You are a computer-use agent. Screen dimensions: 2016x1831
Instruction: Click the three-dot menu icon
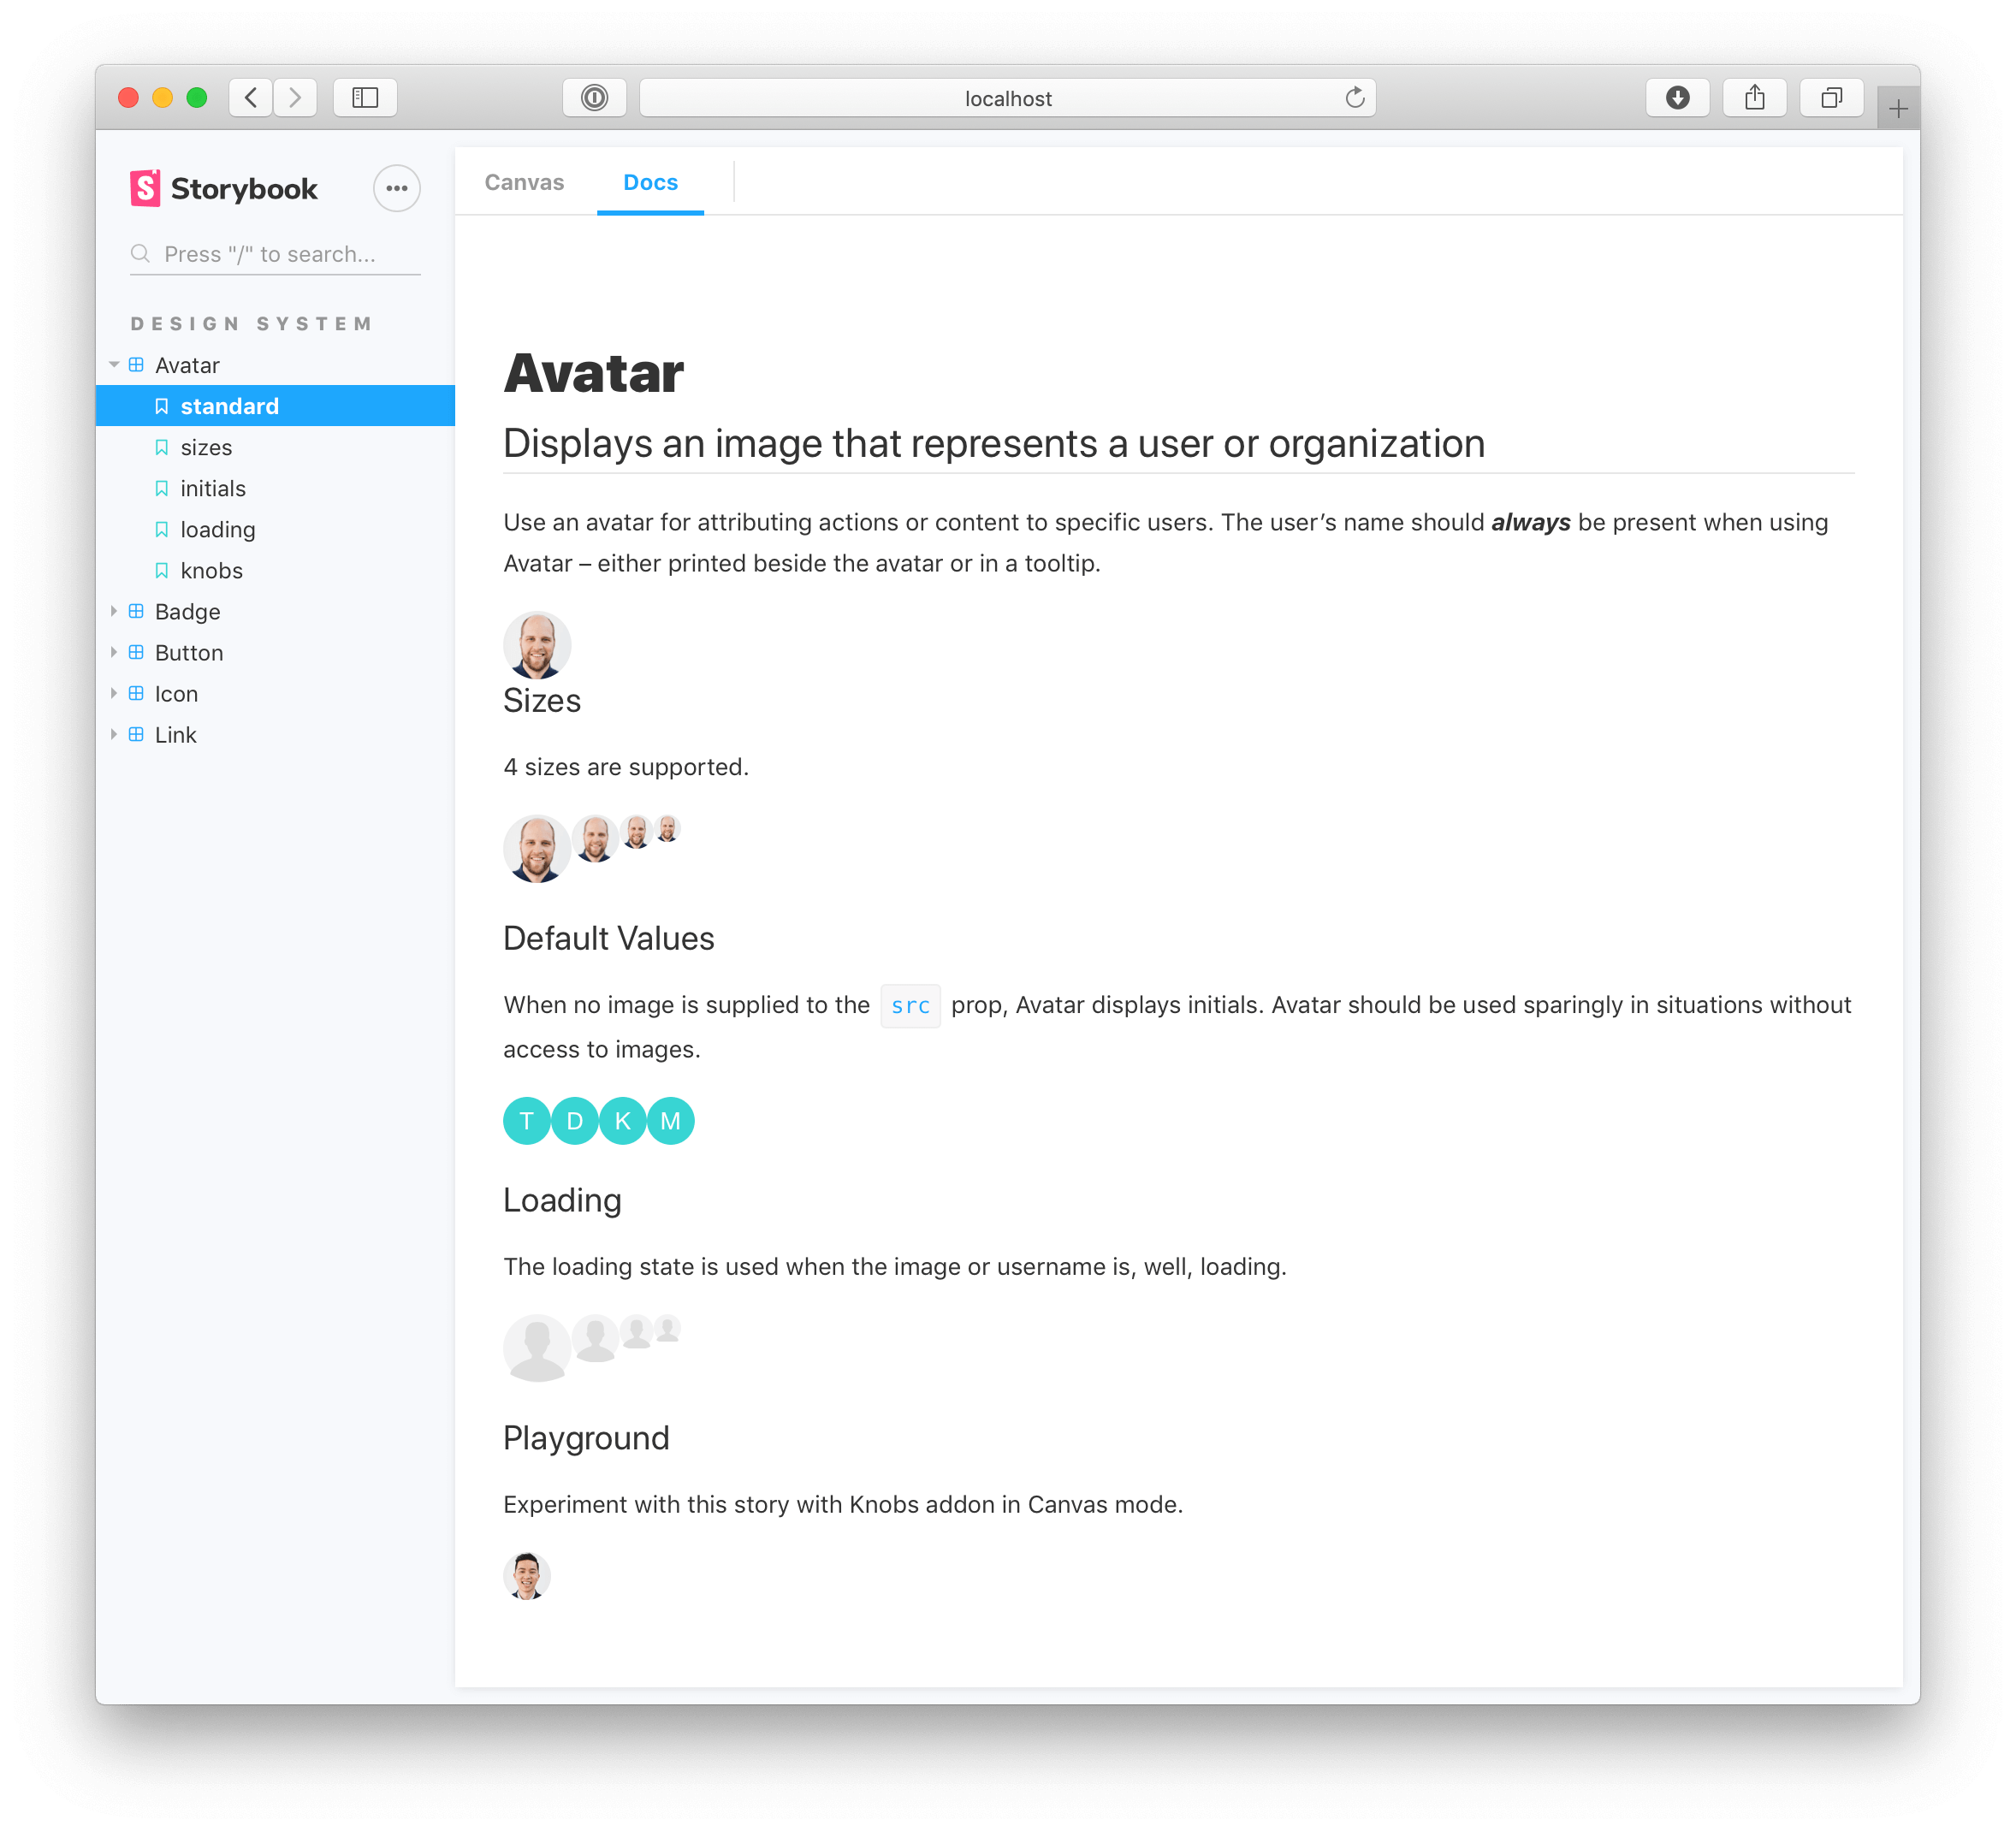[x=397, y=188]
